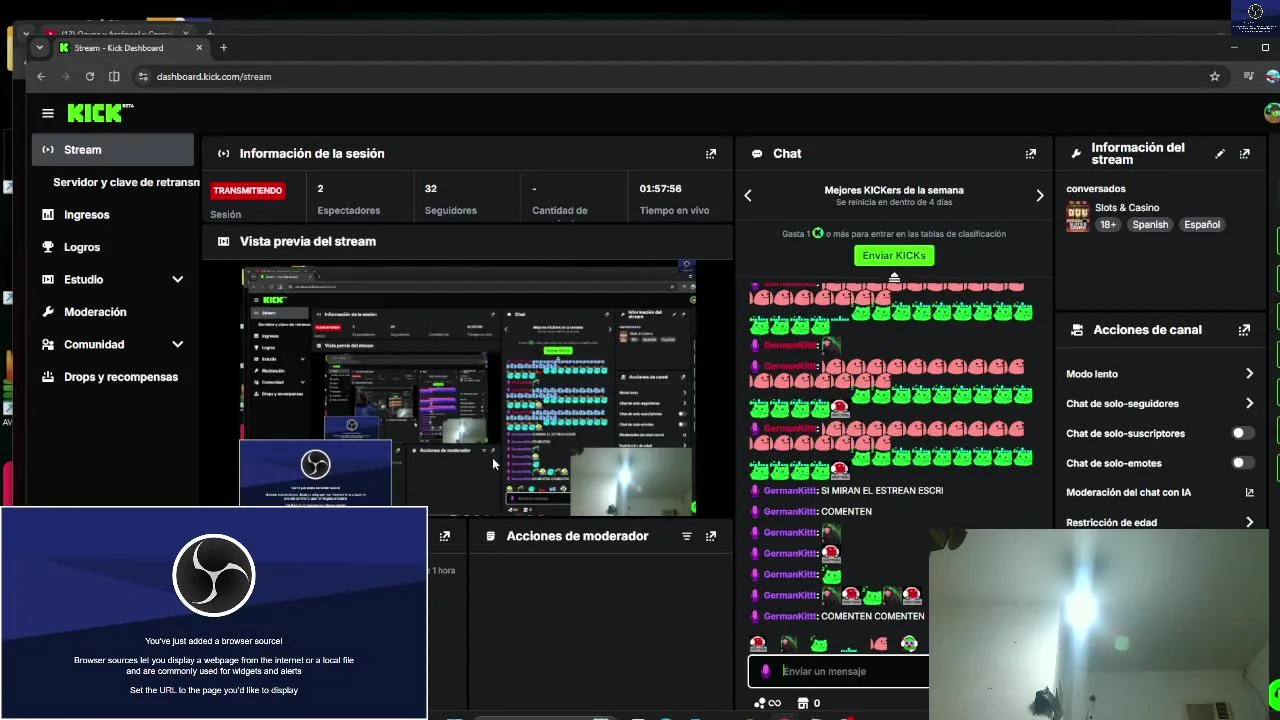
Task: Pop out the Chat panel
Action: point(1031,154)
